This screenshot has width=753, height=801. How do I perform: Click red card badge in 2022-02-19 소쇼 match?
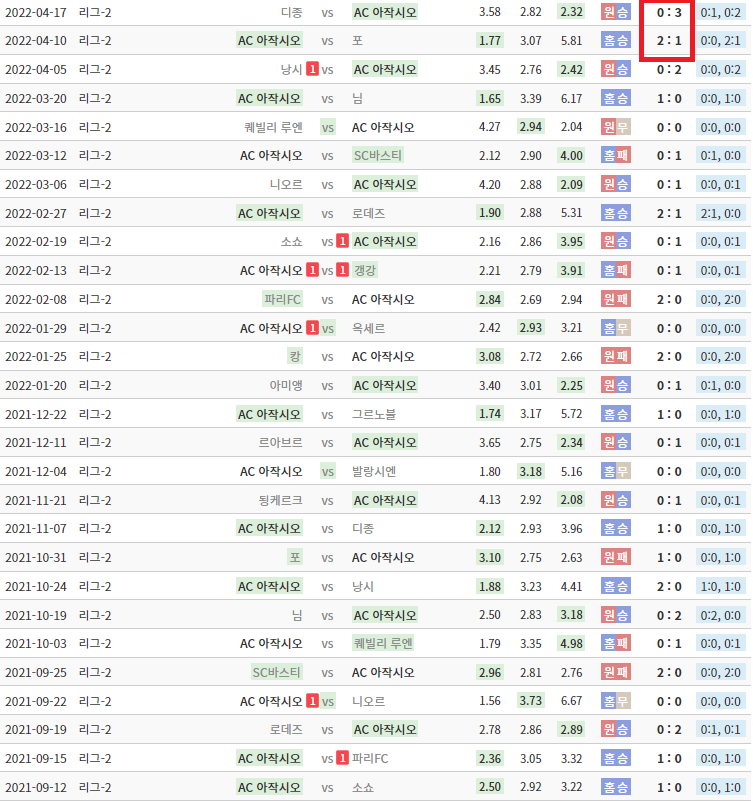[x=343, y=242]
